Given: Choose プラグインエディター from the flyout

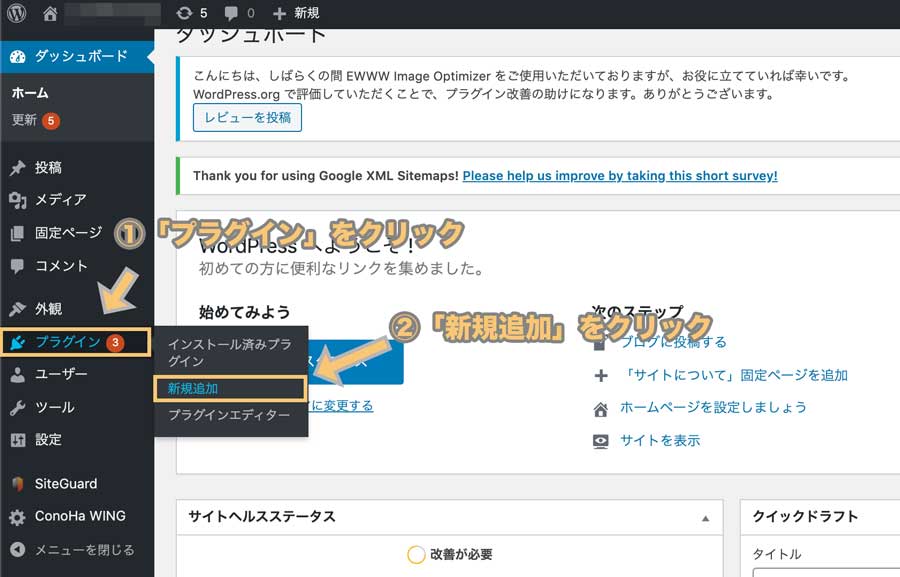Looking at the screenshot, I should 230,415.
